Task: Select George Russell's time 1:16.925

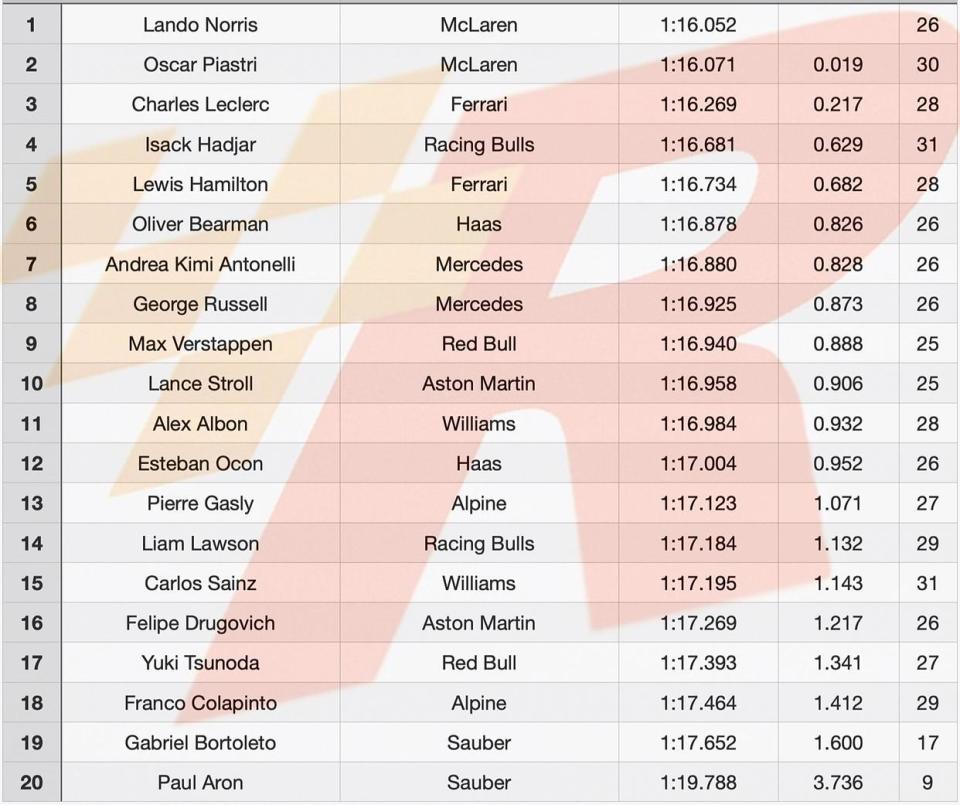Action: 698,304
